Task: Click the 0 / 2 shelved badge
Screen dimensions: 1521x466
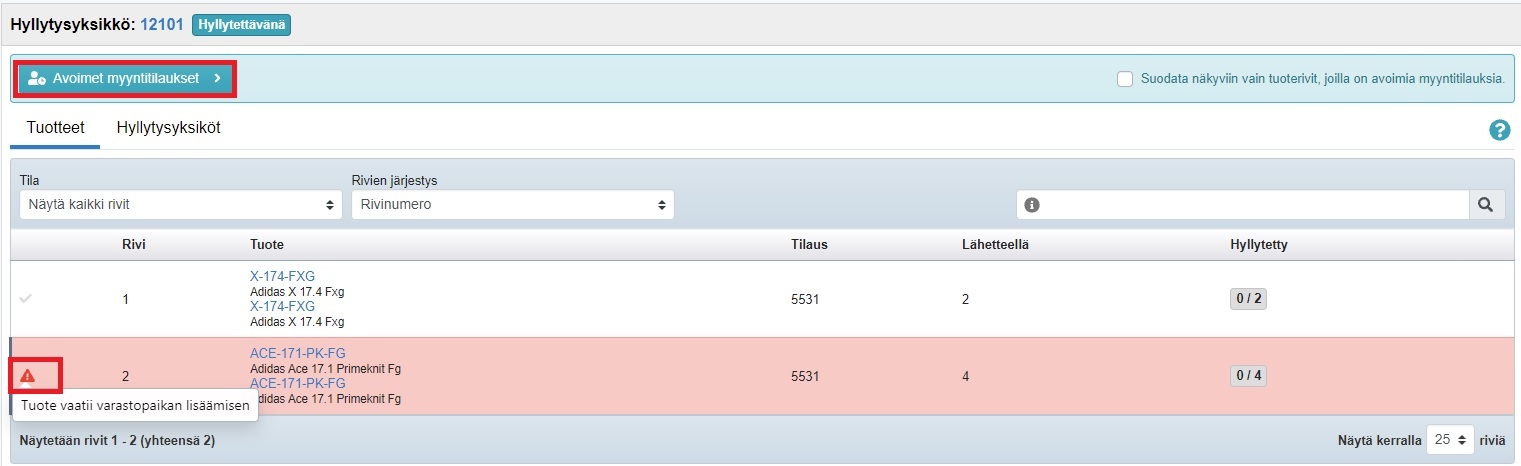Action: (x=1248, y=299)
